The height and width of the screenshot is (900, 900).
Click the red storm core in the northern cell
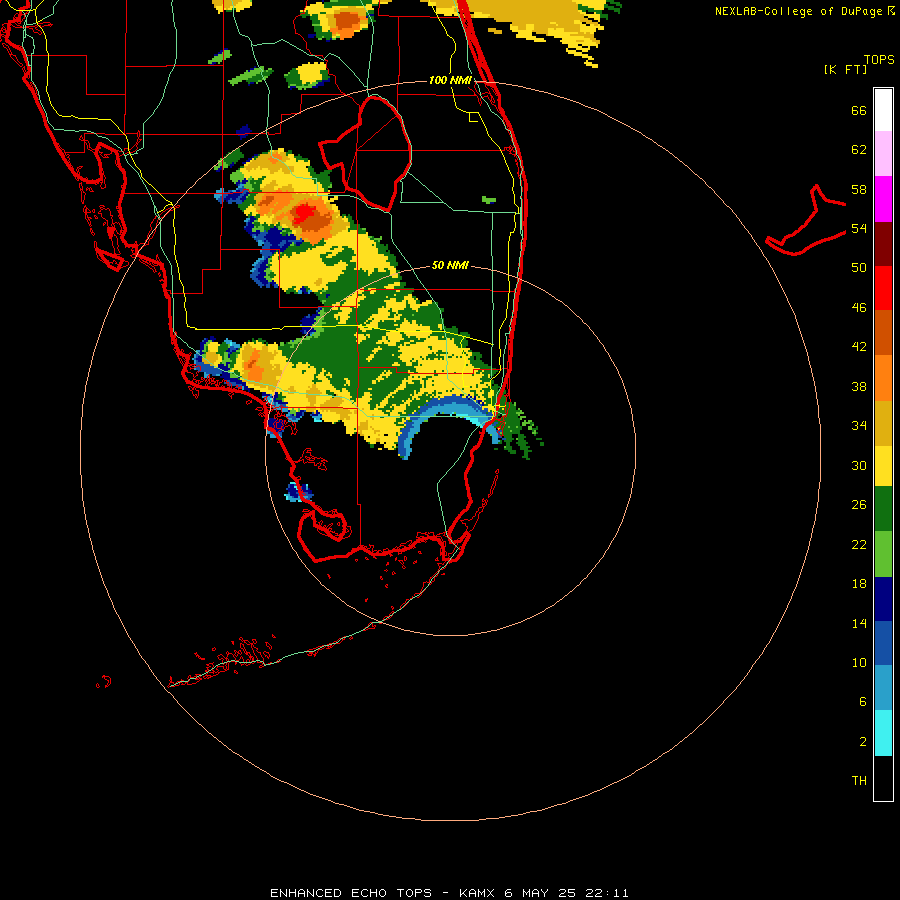click(x=305, y=215)
